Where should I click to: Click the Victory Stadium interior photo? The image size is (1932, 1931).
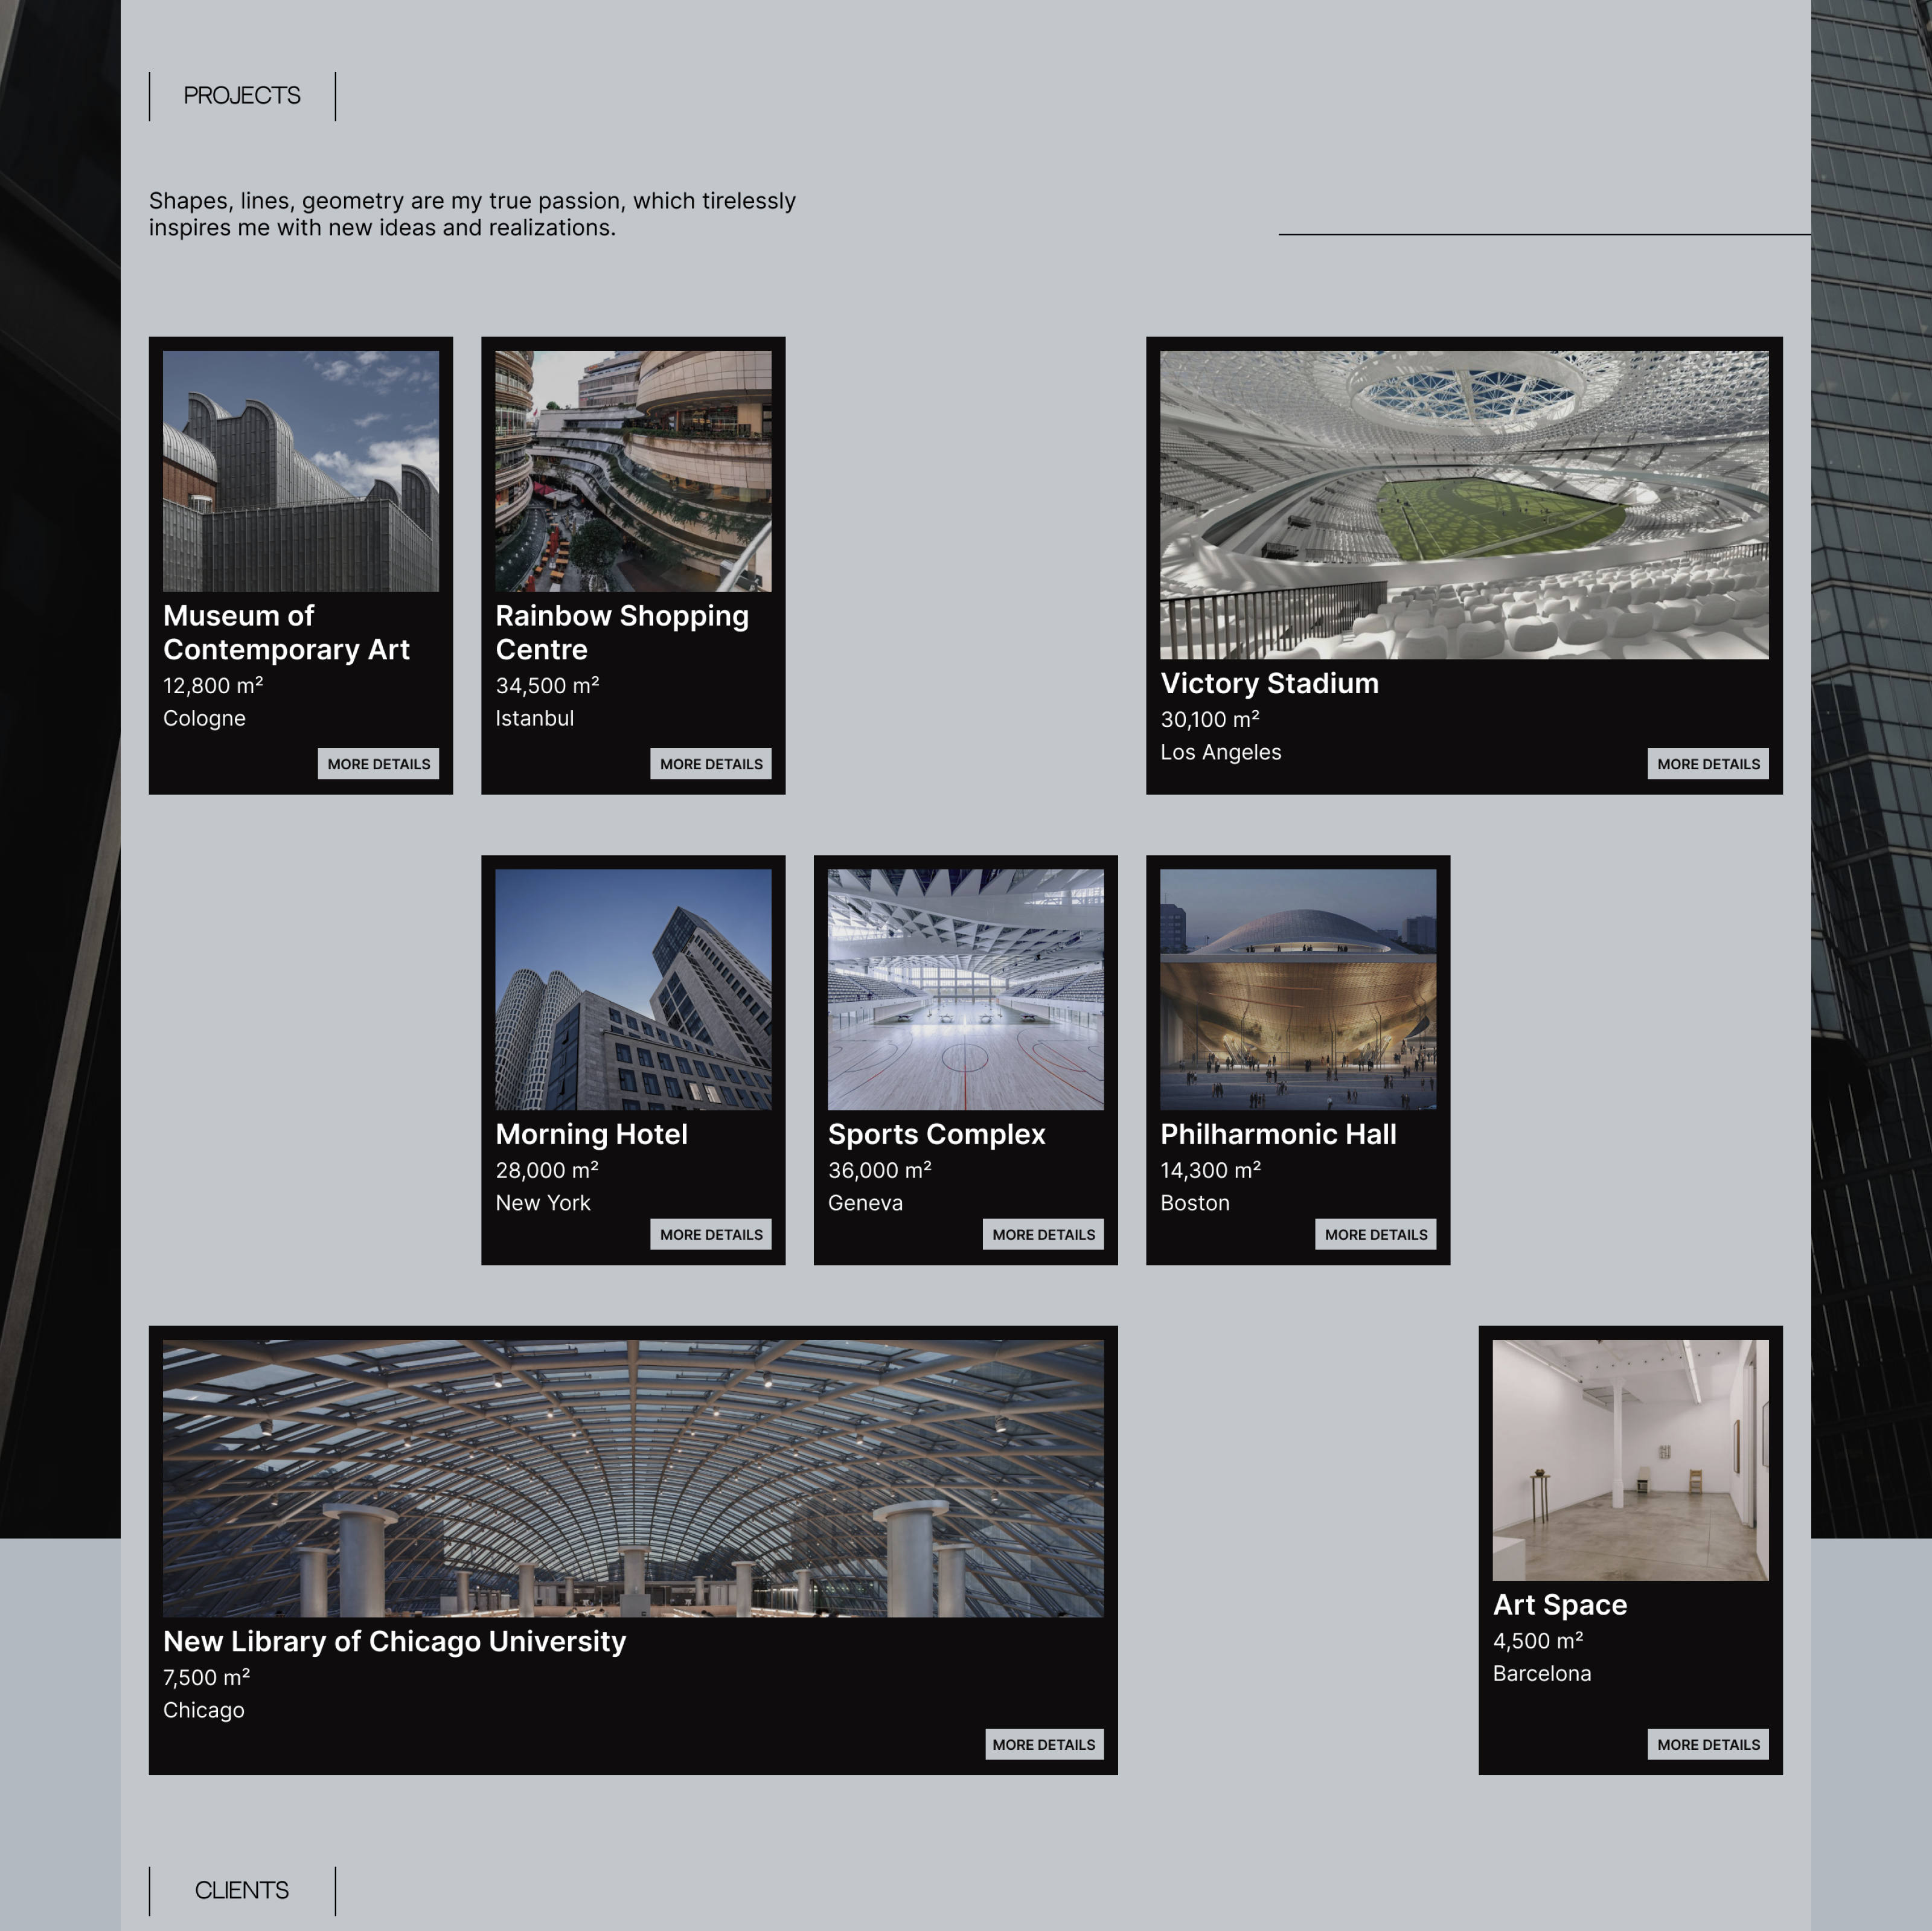(x=1463, y=504)
